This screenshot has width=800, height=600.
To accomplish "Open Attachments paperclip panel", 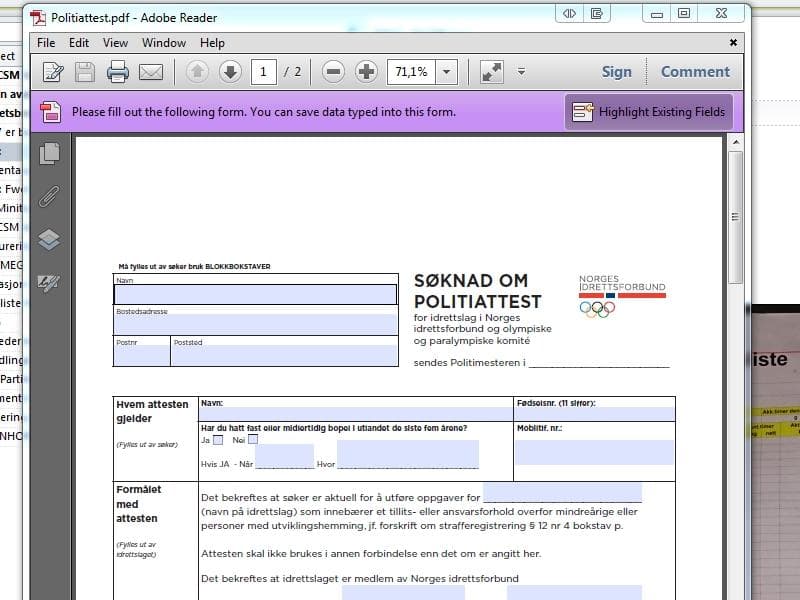I will [x=49, y=196].
